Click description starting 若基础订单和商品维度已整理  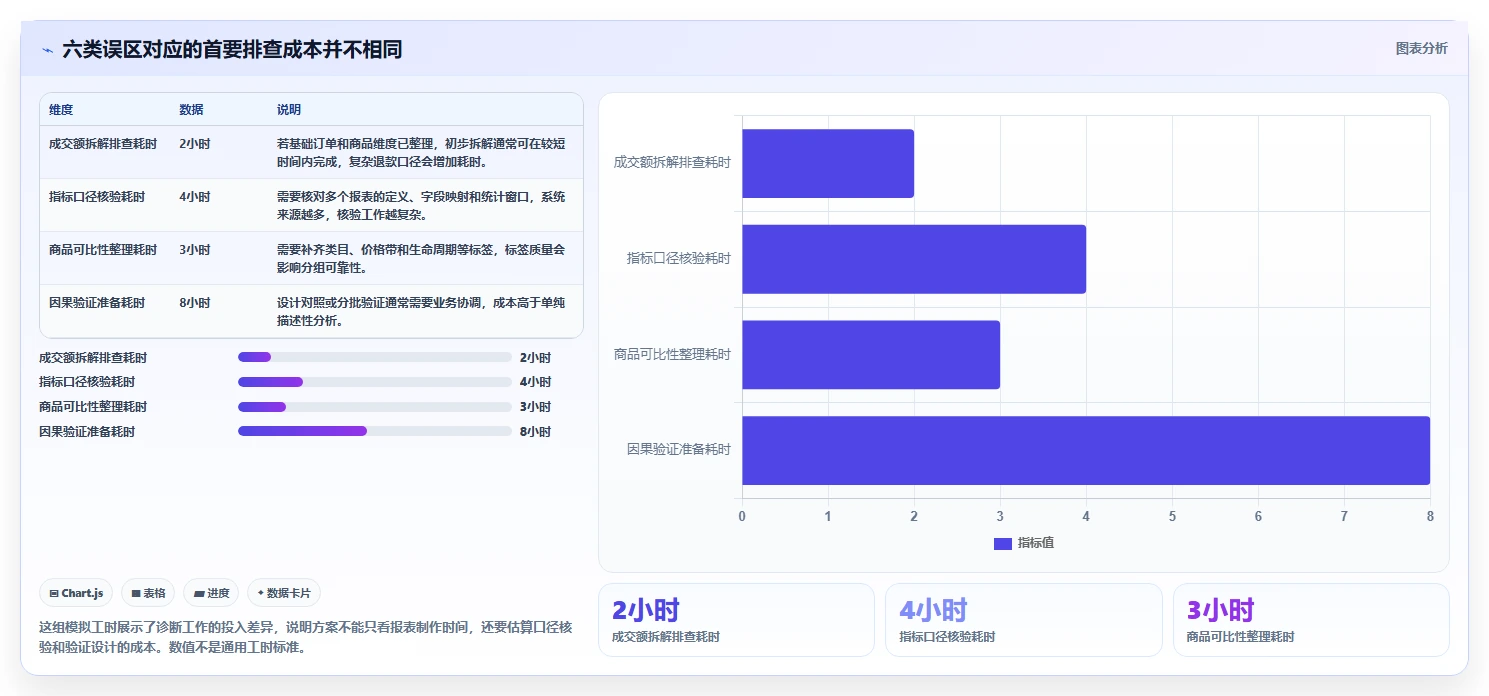pyautogui.click(x=421, y=153)
